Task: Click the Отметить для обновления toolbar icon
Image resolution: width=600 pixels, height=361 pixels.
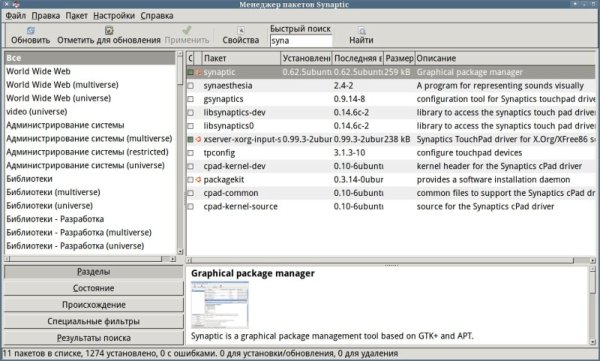Action: point(109,30)
